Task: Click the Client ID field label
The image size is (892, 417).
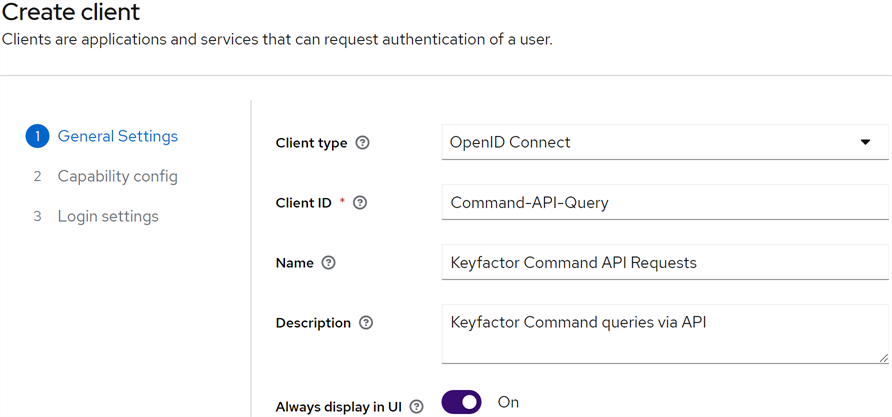Action: pos(303,203)
